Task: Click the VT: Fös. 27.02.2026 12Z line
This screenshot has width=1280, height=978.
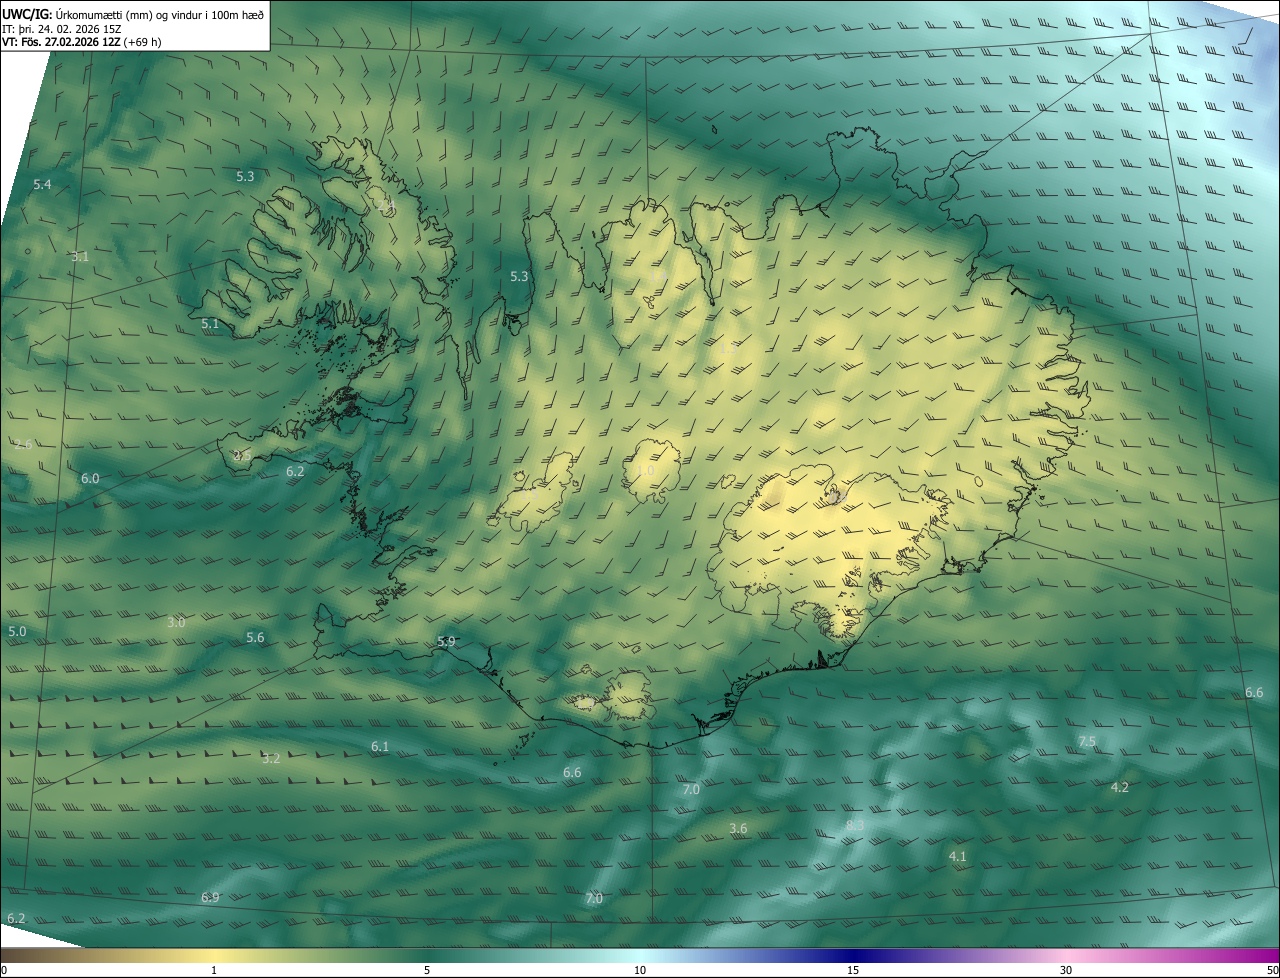Action: (81, 41)
